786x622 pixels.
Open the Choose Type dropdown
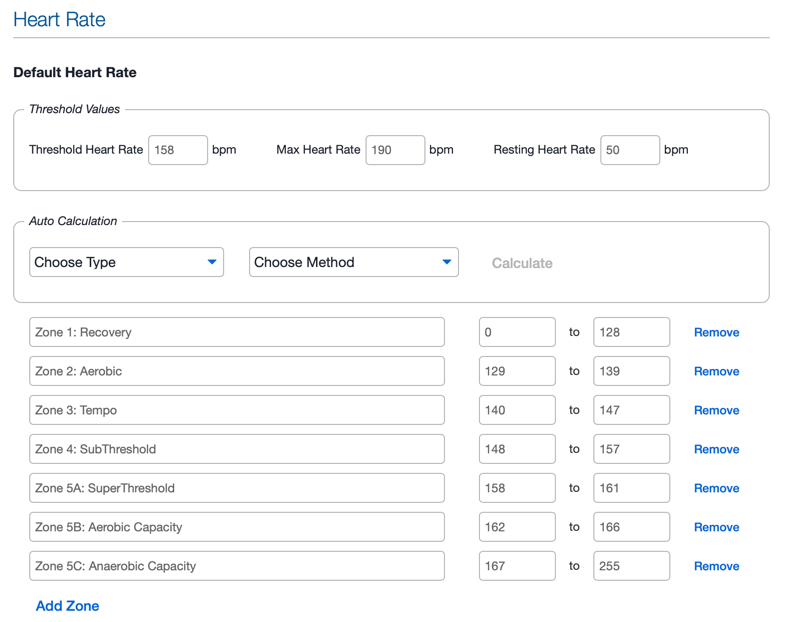[126, 262]
